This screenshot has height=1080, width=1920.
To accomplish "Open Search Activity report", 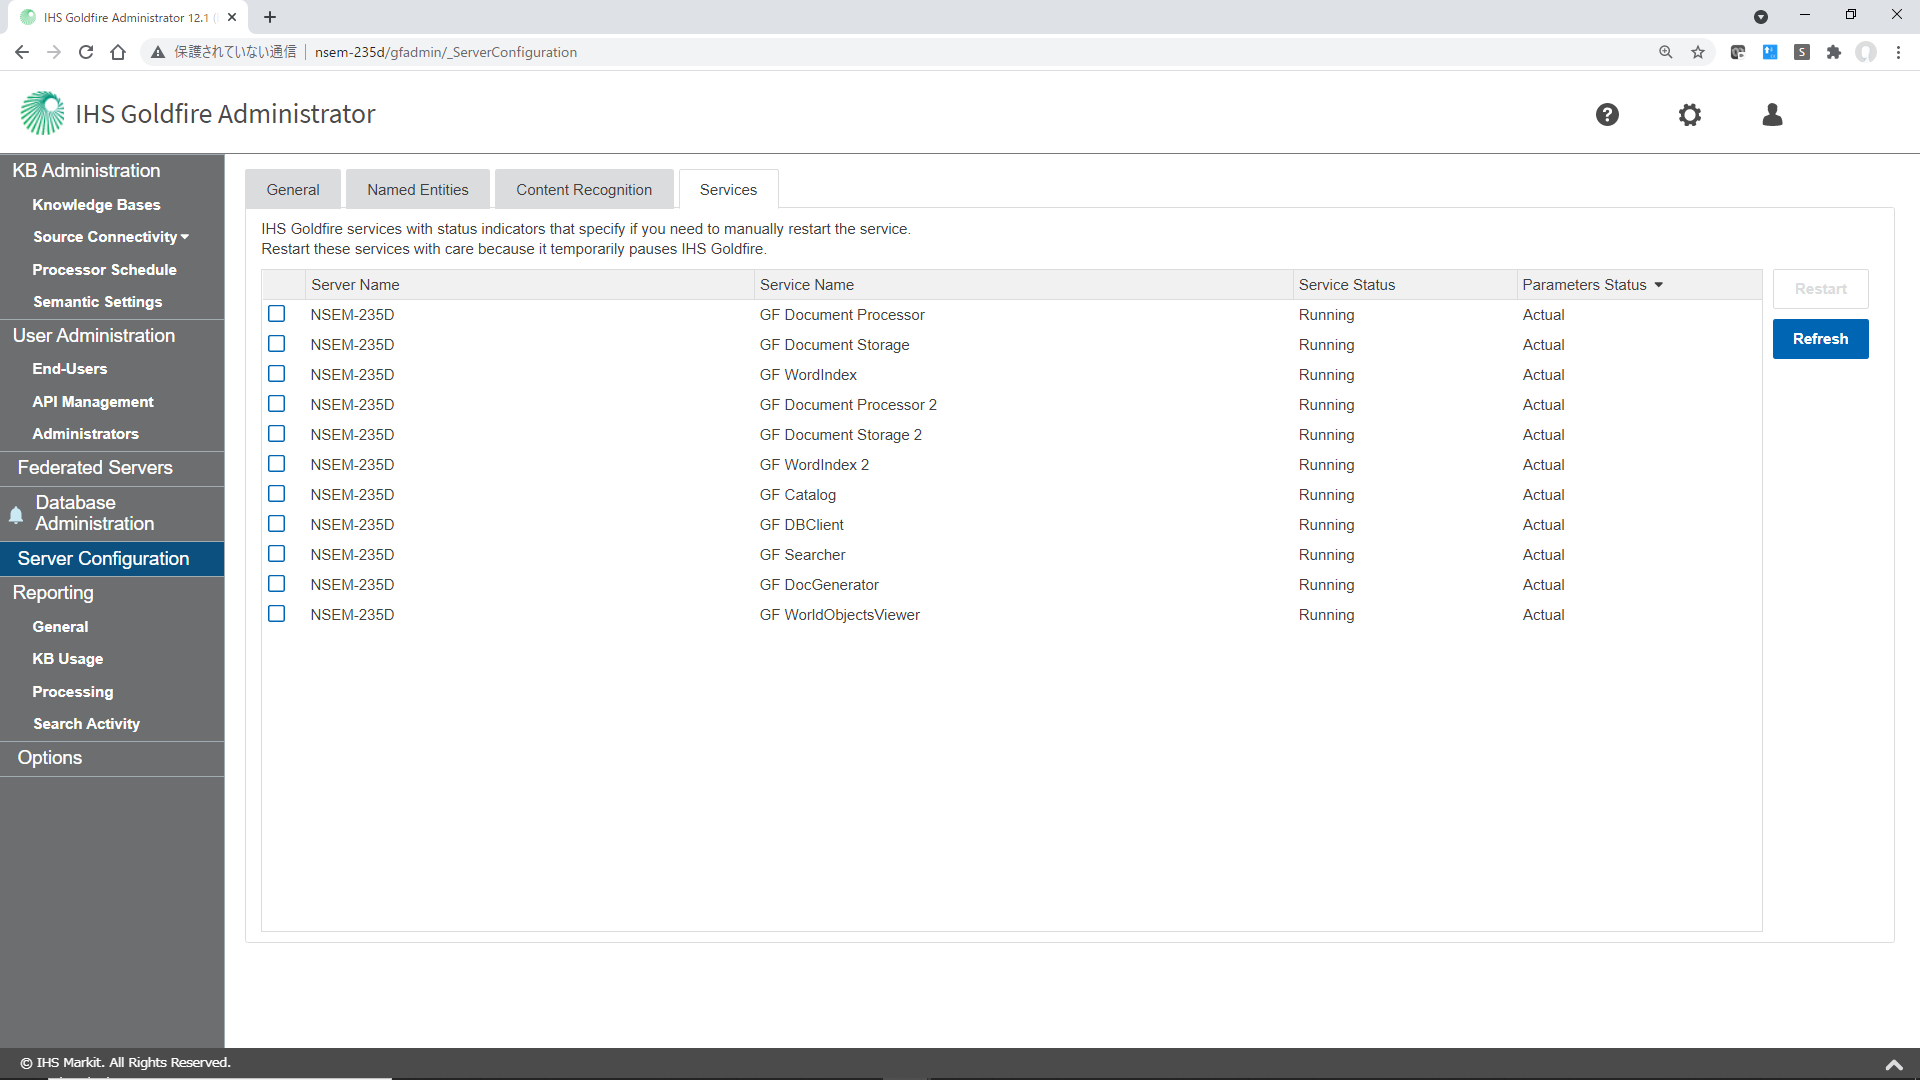I will coord(86,724).
